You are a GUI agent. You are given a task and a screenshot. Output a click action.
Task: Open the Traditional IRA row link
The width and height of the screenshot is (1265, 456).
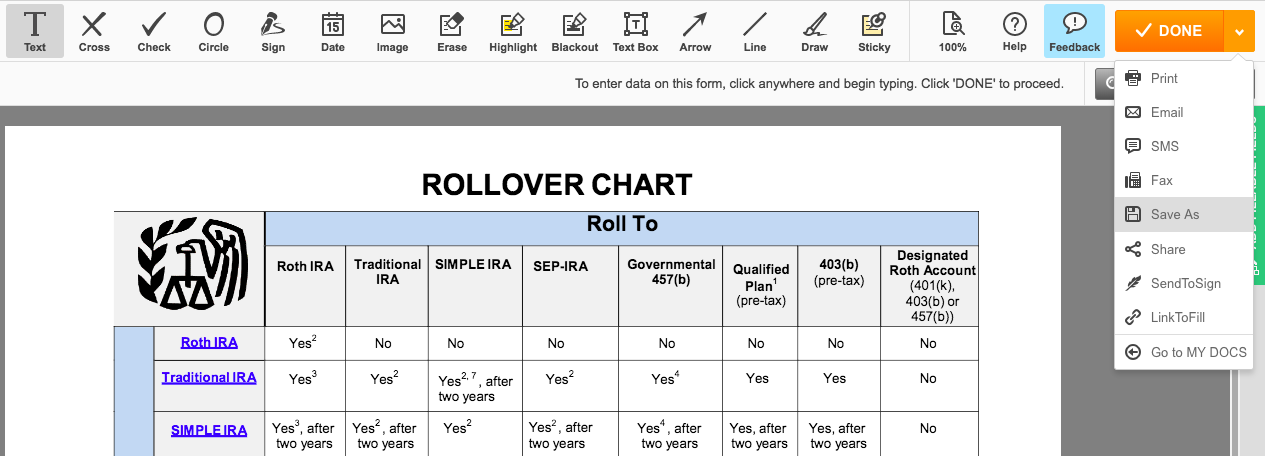[209, 377]
